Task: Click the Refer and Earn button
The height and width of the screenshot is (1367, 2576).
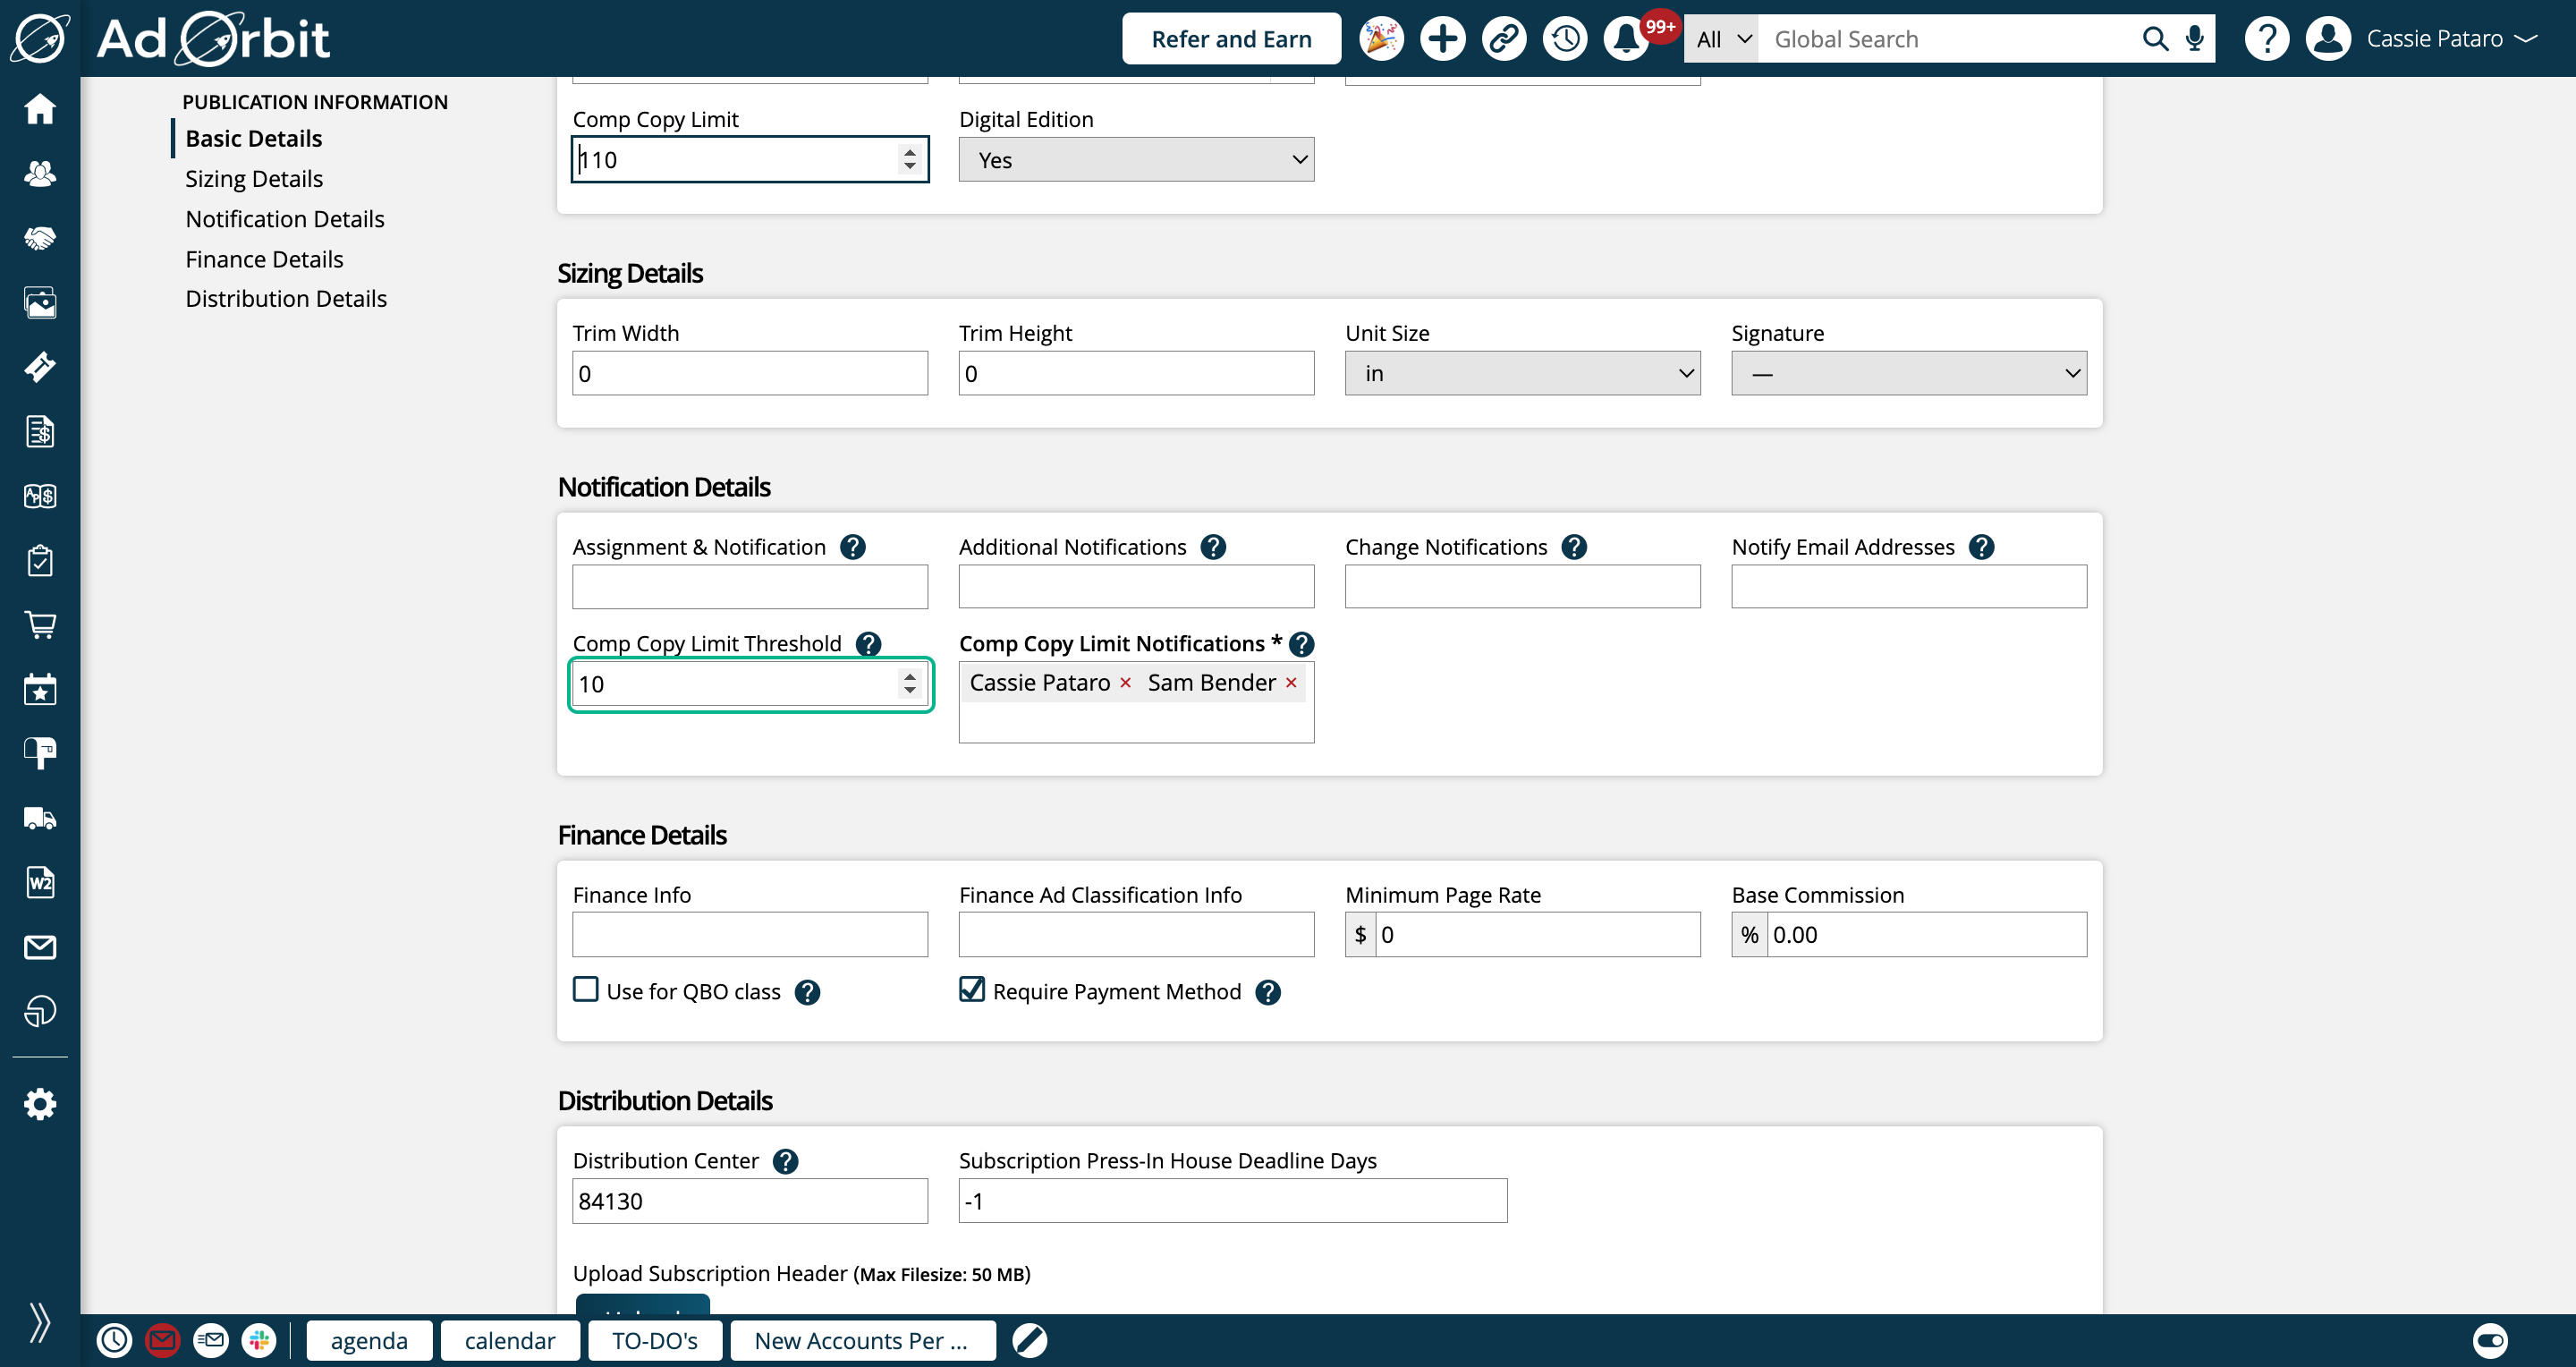Action: click(x=1231, y=39)
